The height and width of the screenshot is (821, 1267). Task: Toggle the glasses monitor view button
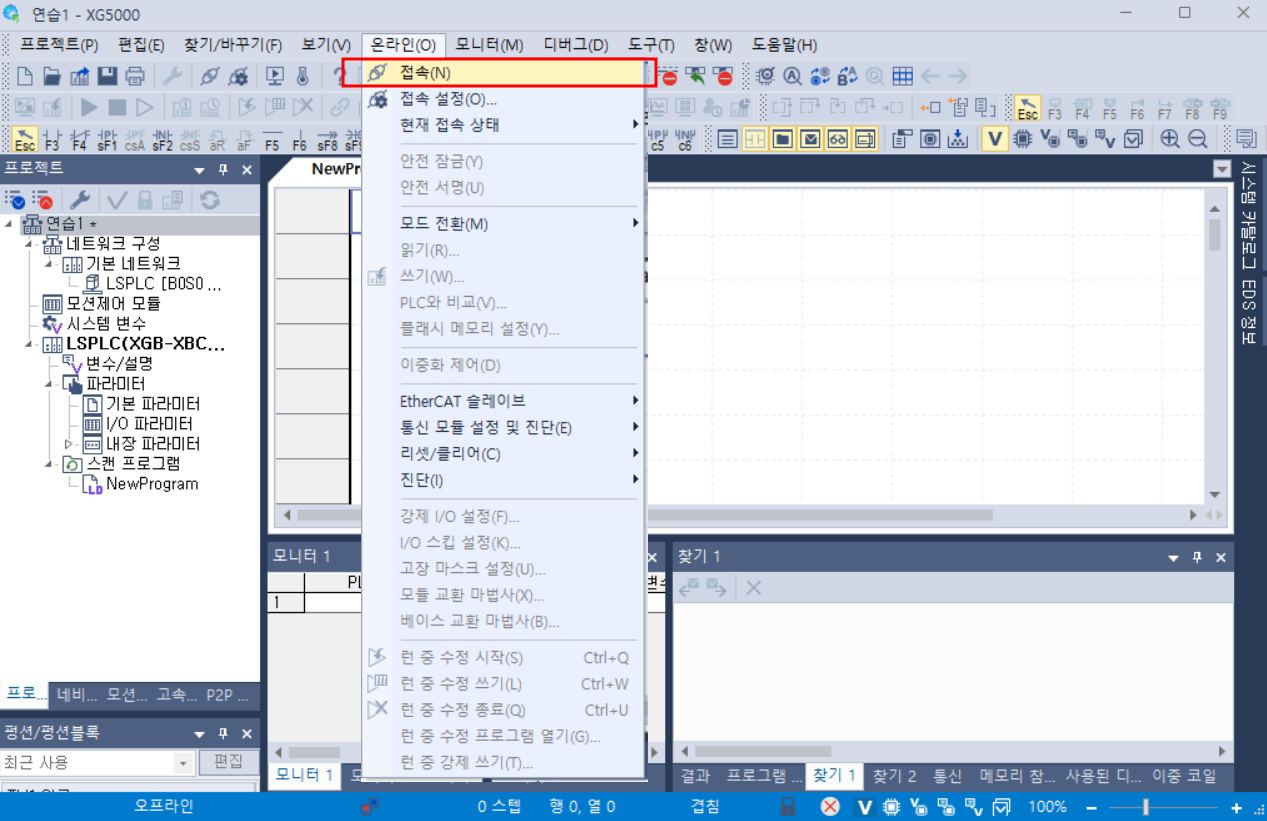(x=838, y=139)
